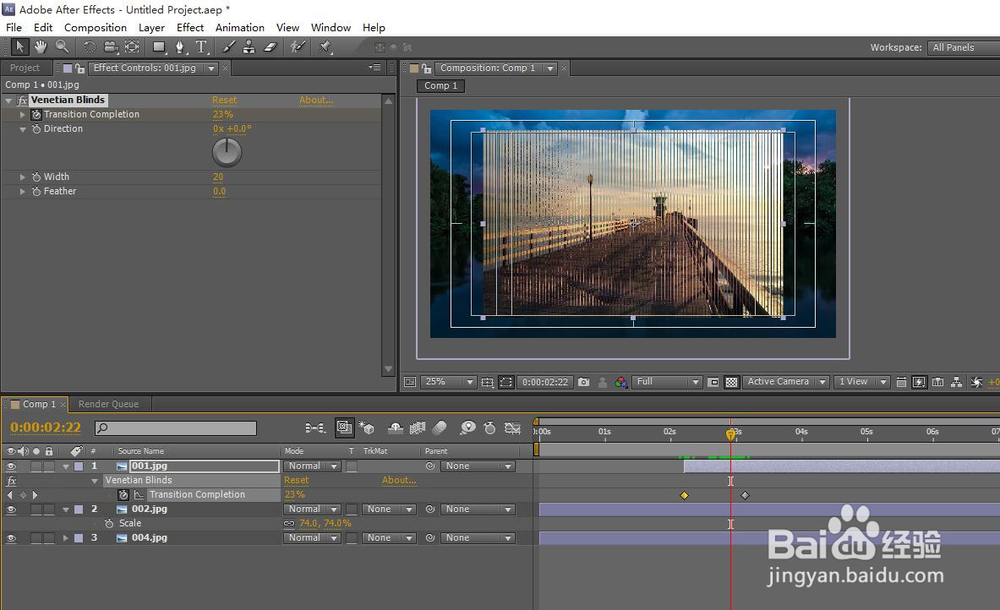The image size is (1000, 610).
Task: Toggle mask and shape path visibility
Action: tap(506, 382)
